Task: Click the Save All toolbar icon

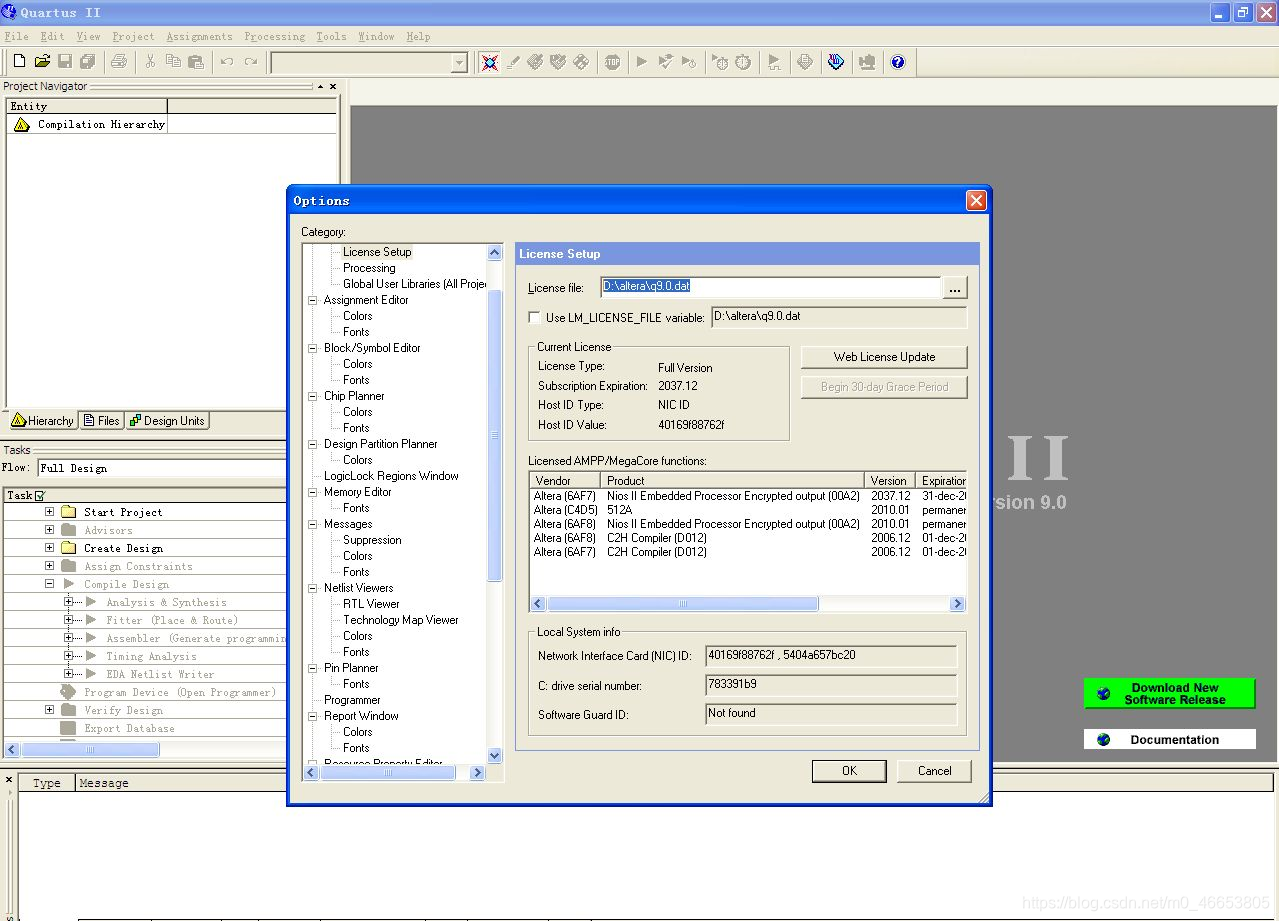Action: pos(88,62)
